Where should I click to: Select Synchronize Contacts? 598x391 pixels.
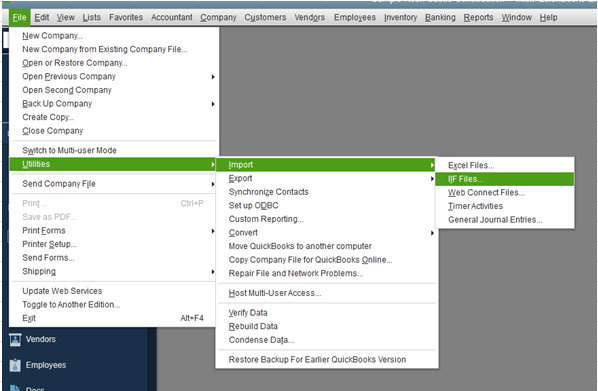point(327,192)
